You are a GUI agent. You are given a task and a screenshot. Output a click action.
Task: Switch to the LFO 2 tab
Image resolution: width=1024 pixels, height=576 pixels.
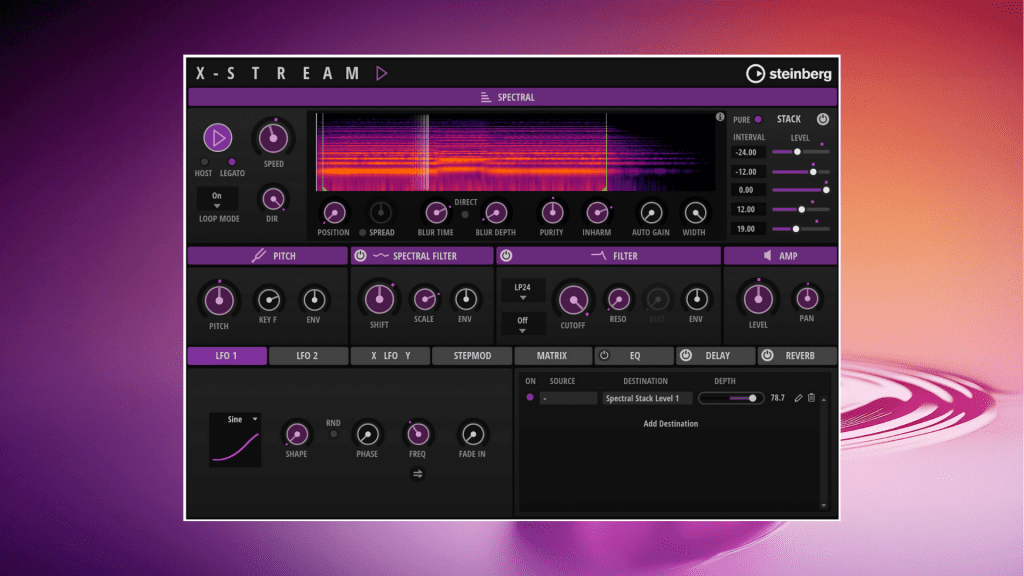[308, 356]
